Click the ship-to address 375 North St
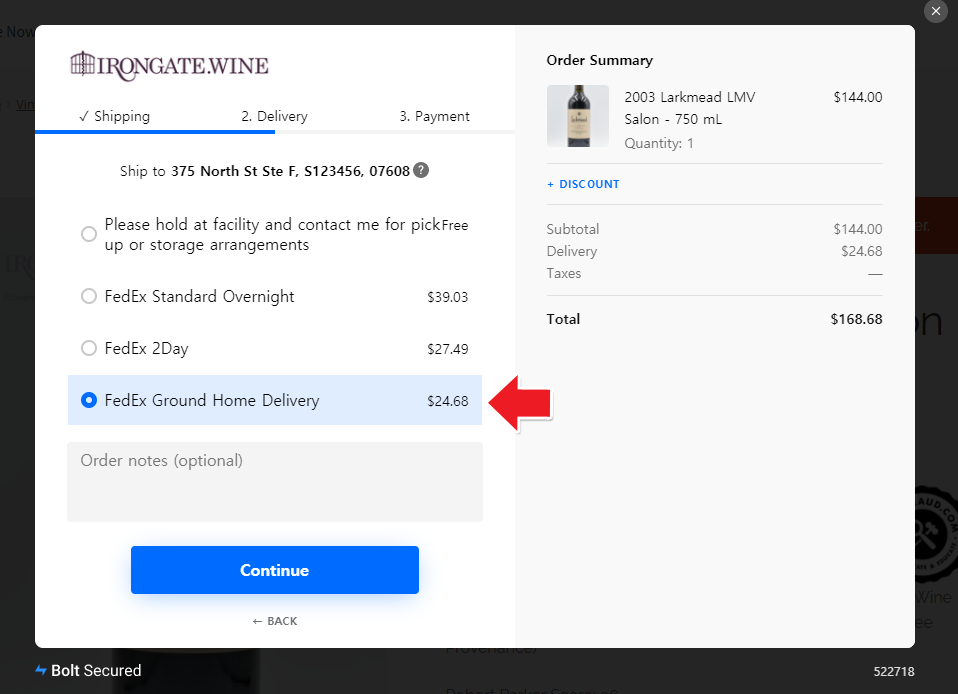The image size is (958, 694). (290, 171)
